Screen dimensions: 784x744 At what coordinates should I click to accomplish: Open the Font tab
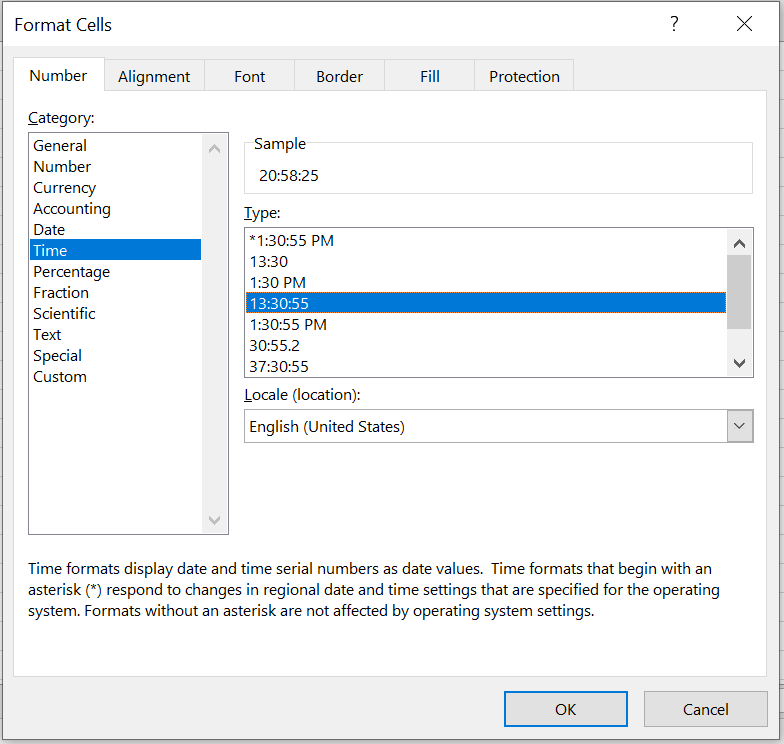(x=250, y=76)
